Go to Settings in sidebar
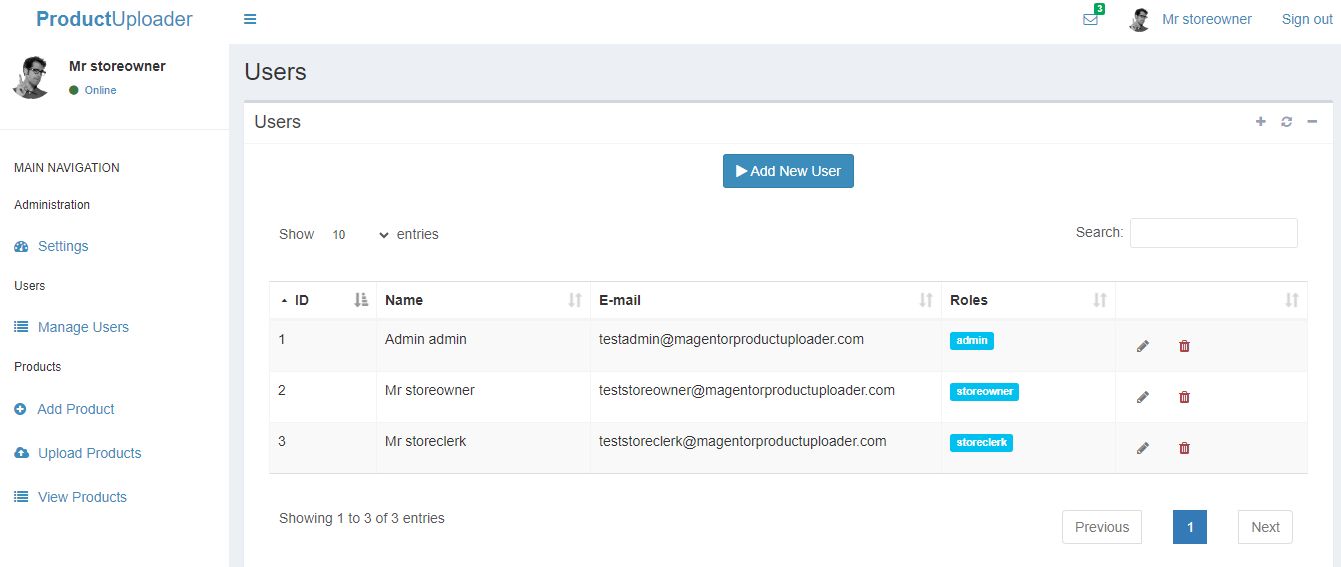This screenshot has height=567, width=1341. tap(63, 246)
